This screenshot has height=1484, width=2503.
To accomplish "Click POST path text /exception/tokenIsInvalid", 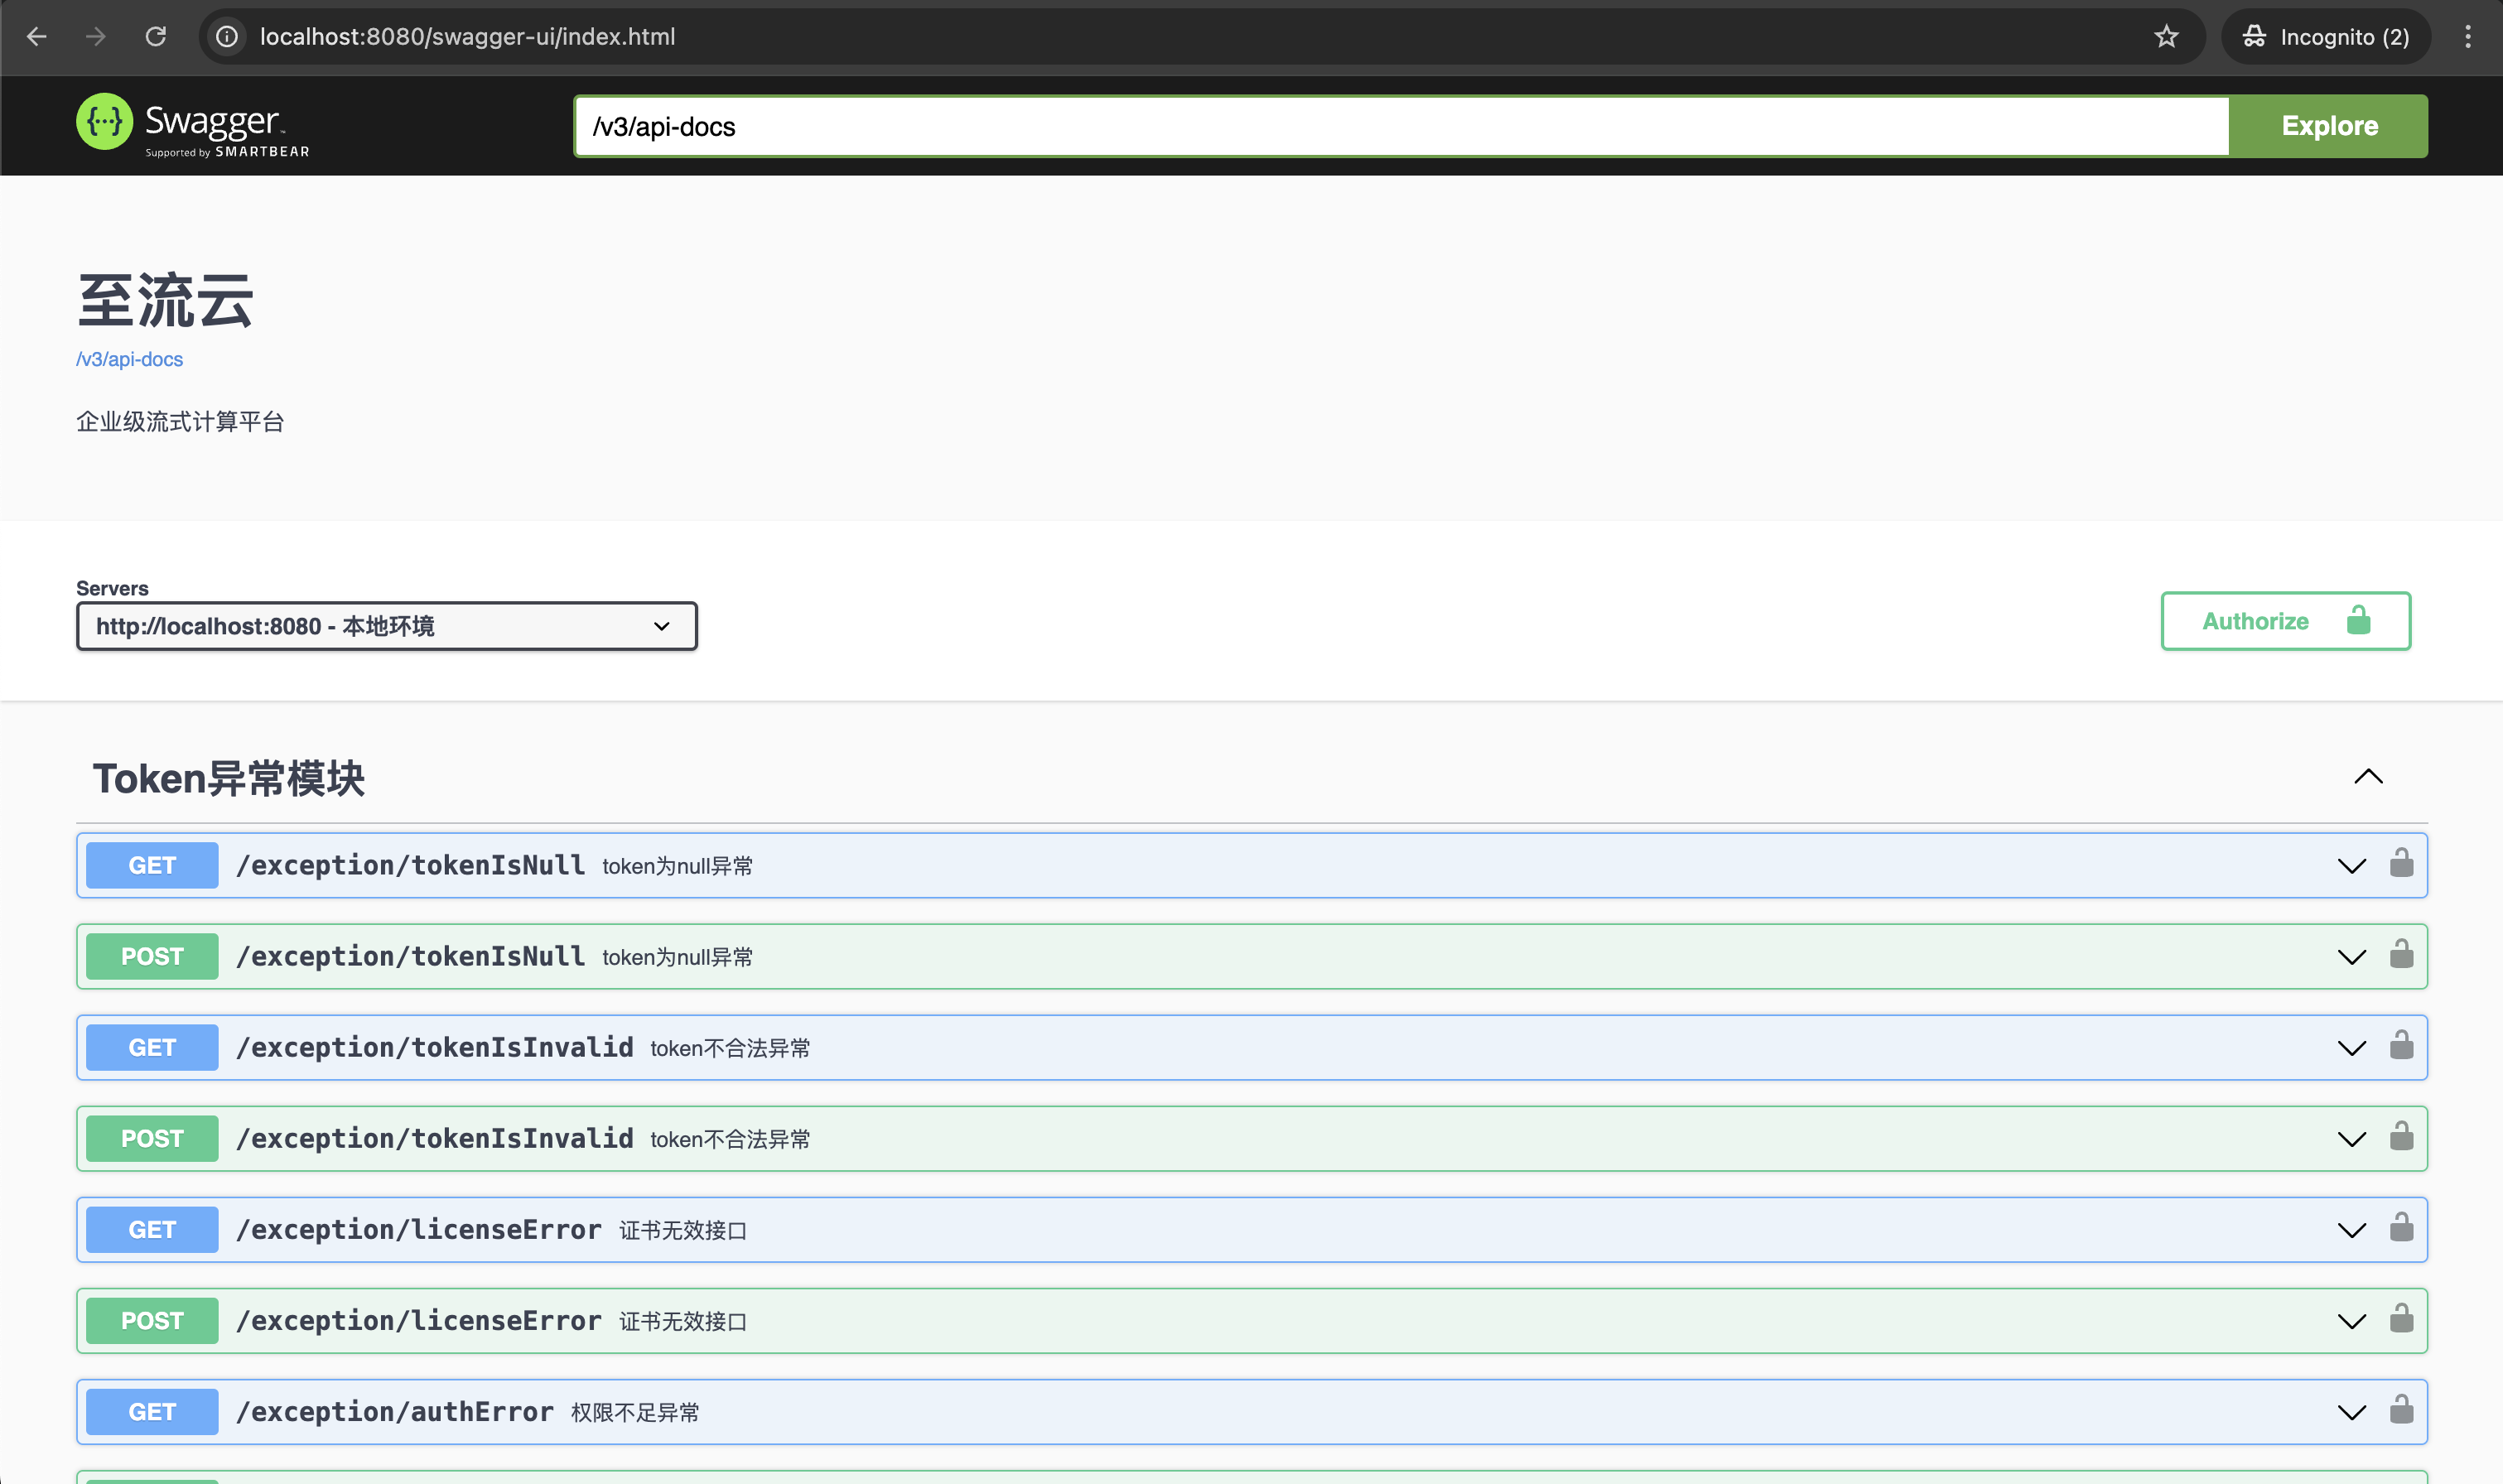I will click(x=435, y=1138).
